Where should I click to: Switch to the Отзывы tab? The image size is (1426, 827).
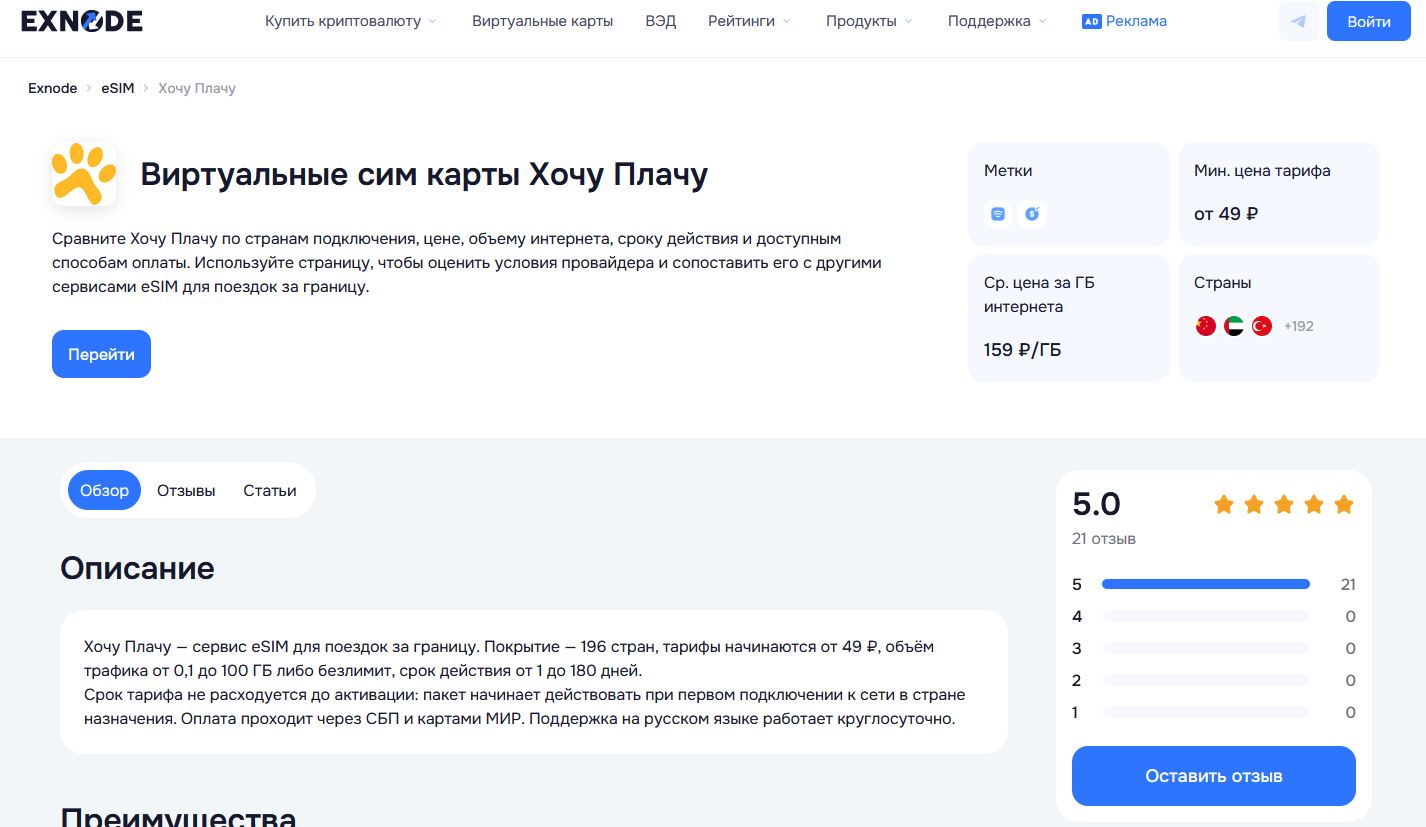[x=186, y=490]
